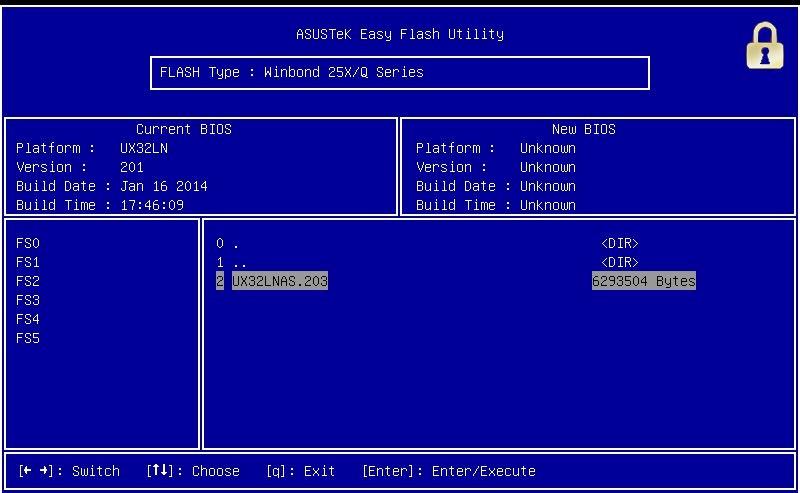
Task: Click the 6293504 Bytes file size
Action: pyautogui.click(x=644, y=281)
